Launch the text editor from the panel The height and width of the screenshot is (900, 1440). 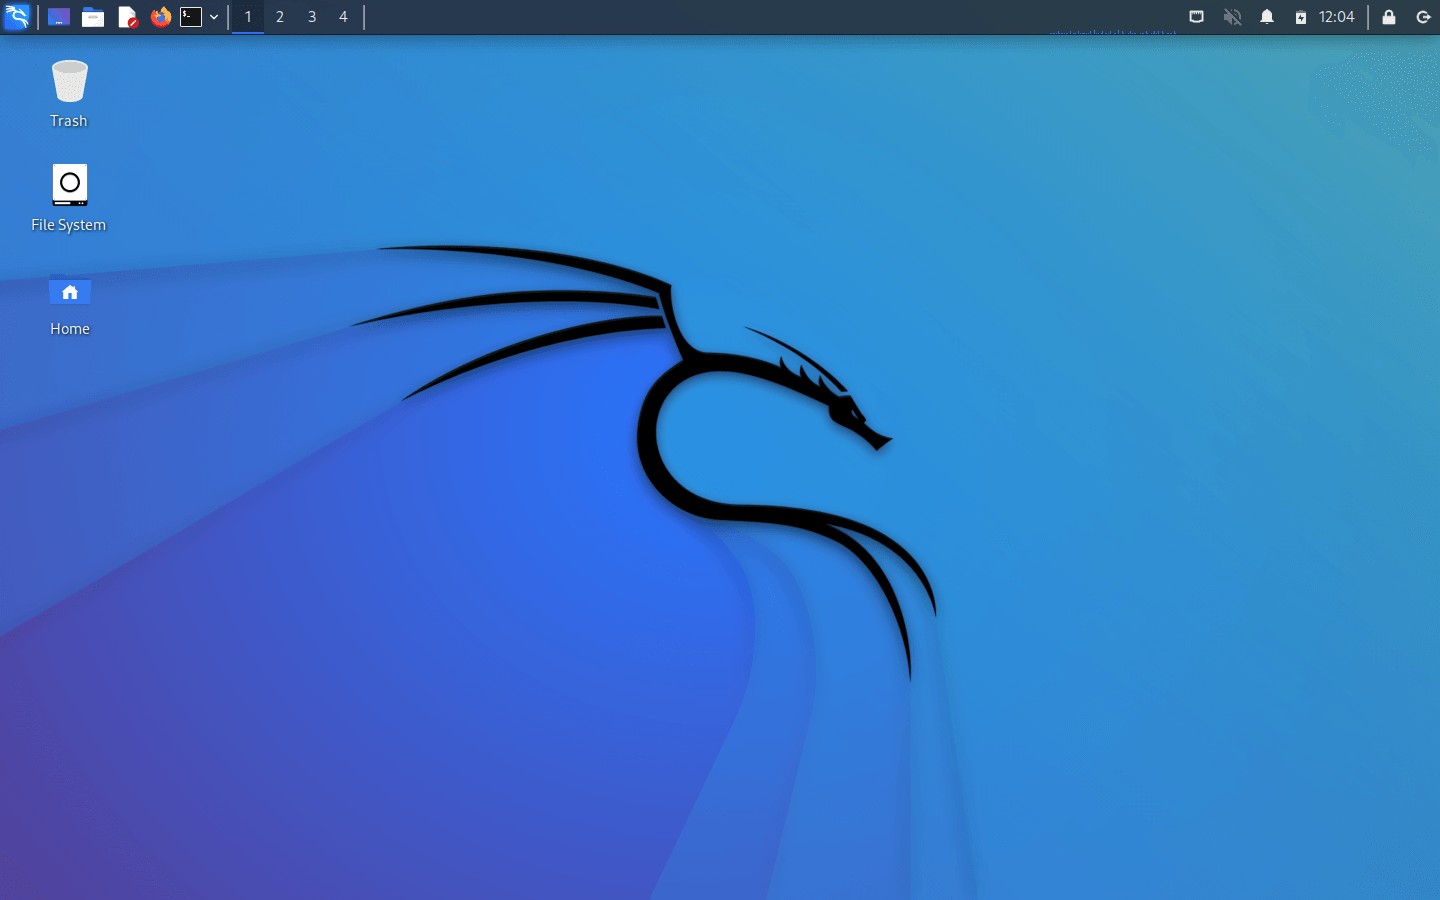coord(128,17)
